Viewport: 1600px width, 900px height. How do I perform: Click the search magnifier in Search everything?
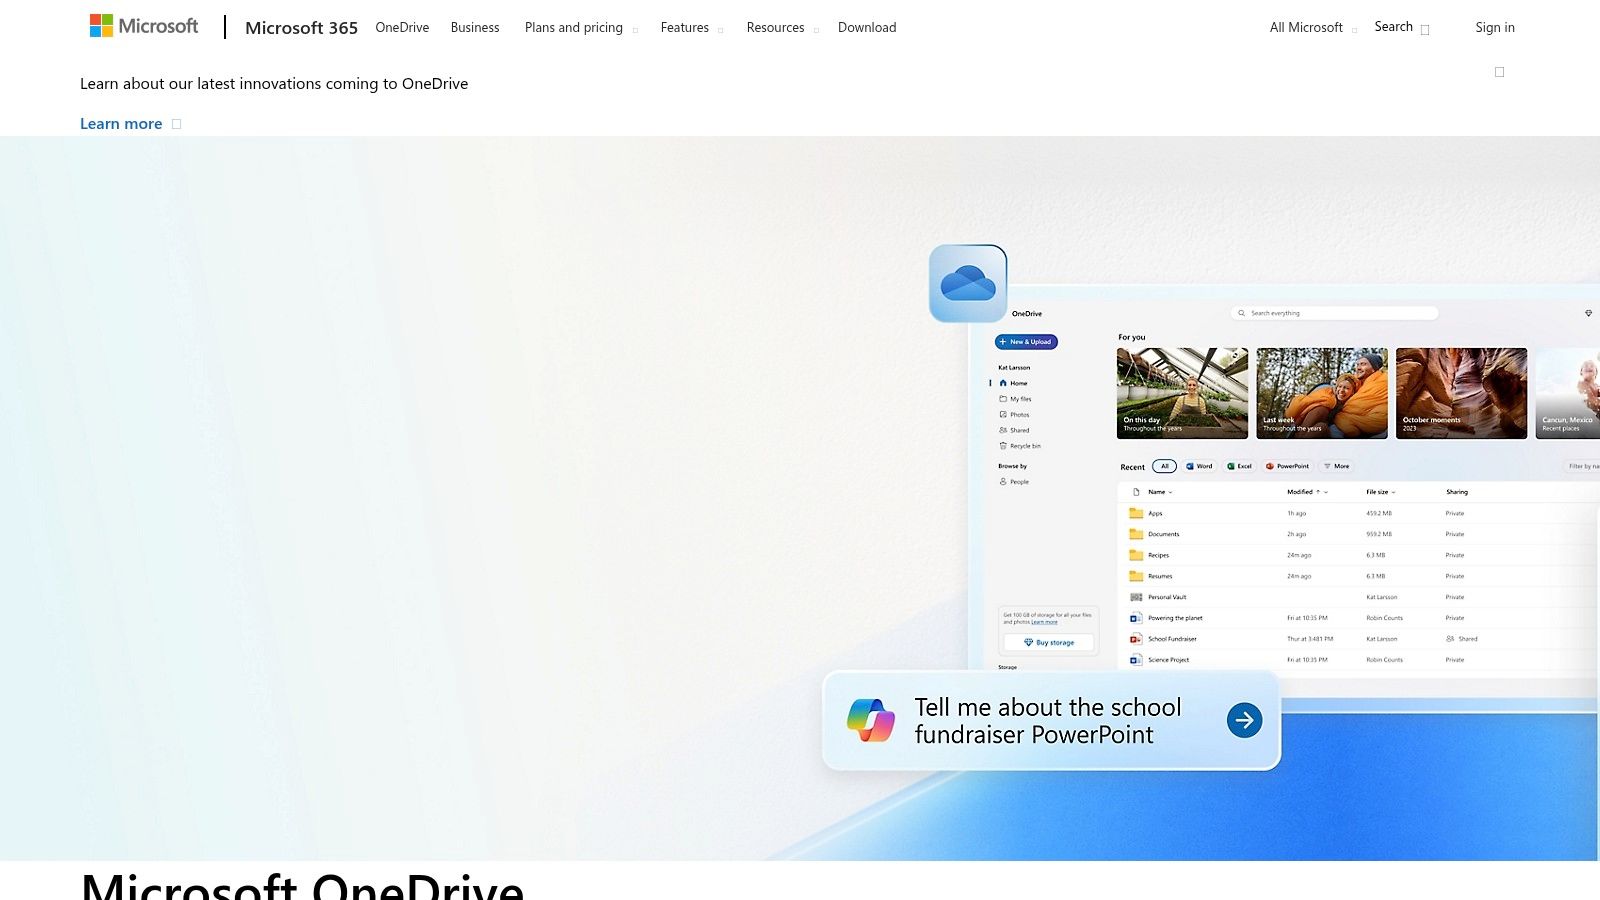click(1242, 313)
